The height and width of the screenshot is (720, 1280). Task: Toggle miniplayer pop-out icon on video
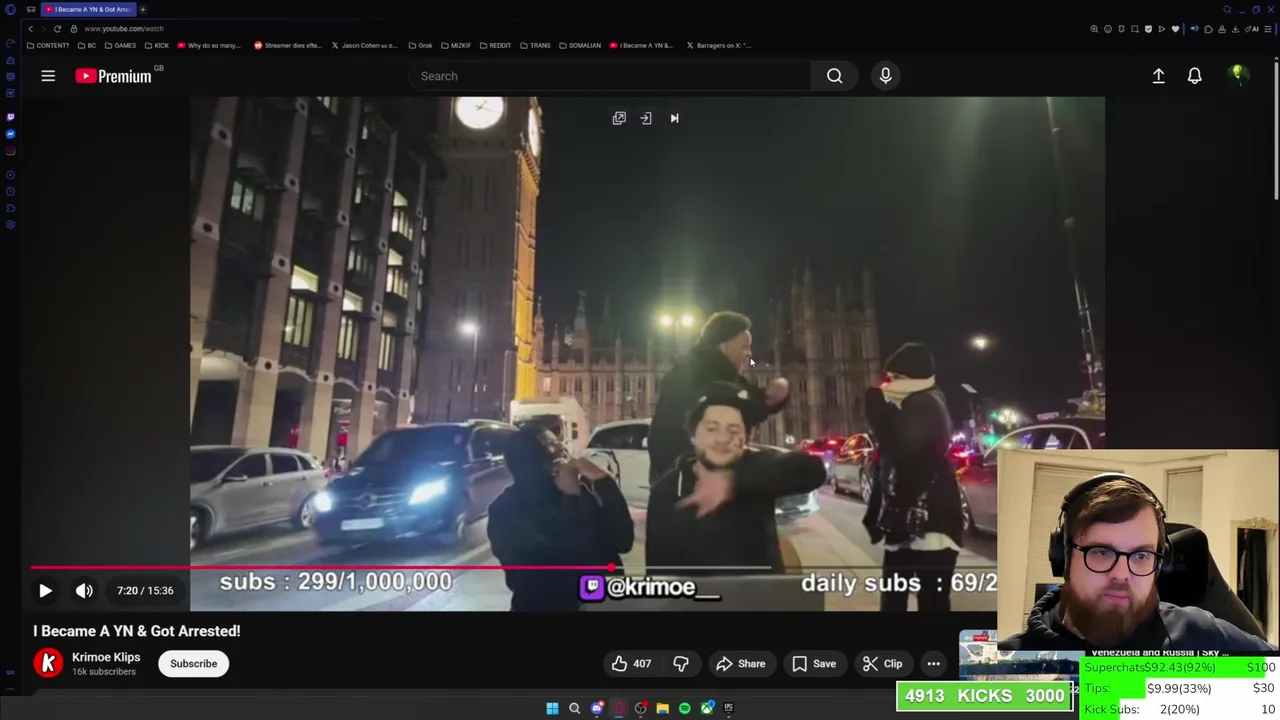pyautogui.click(x=619, y=118)
